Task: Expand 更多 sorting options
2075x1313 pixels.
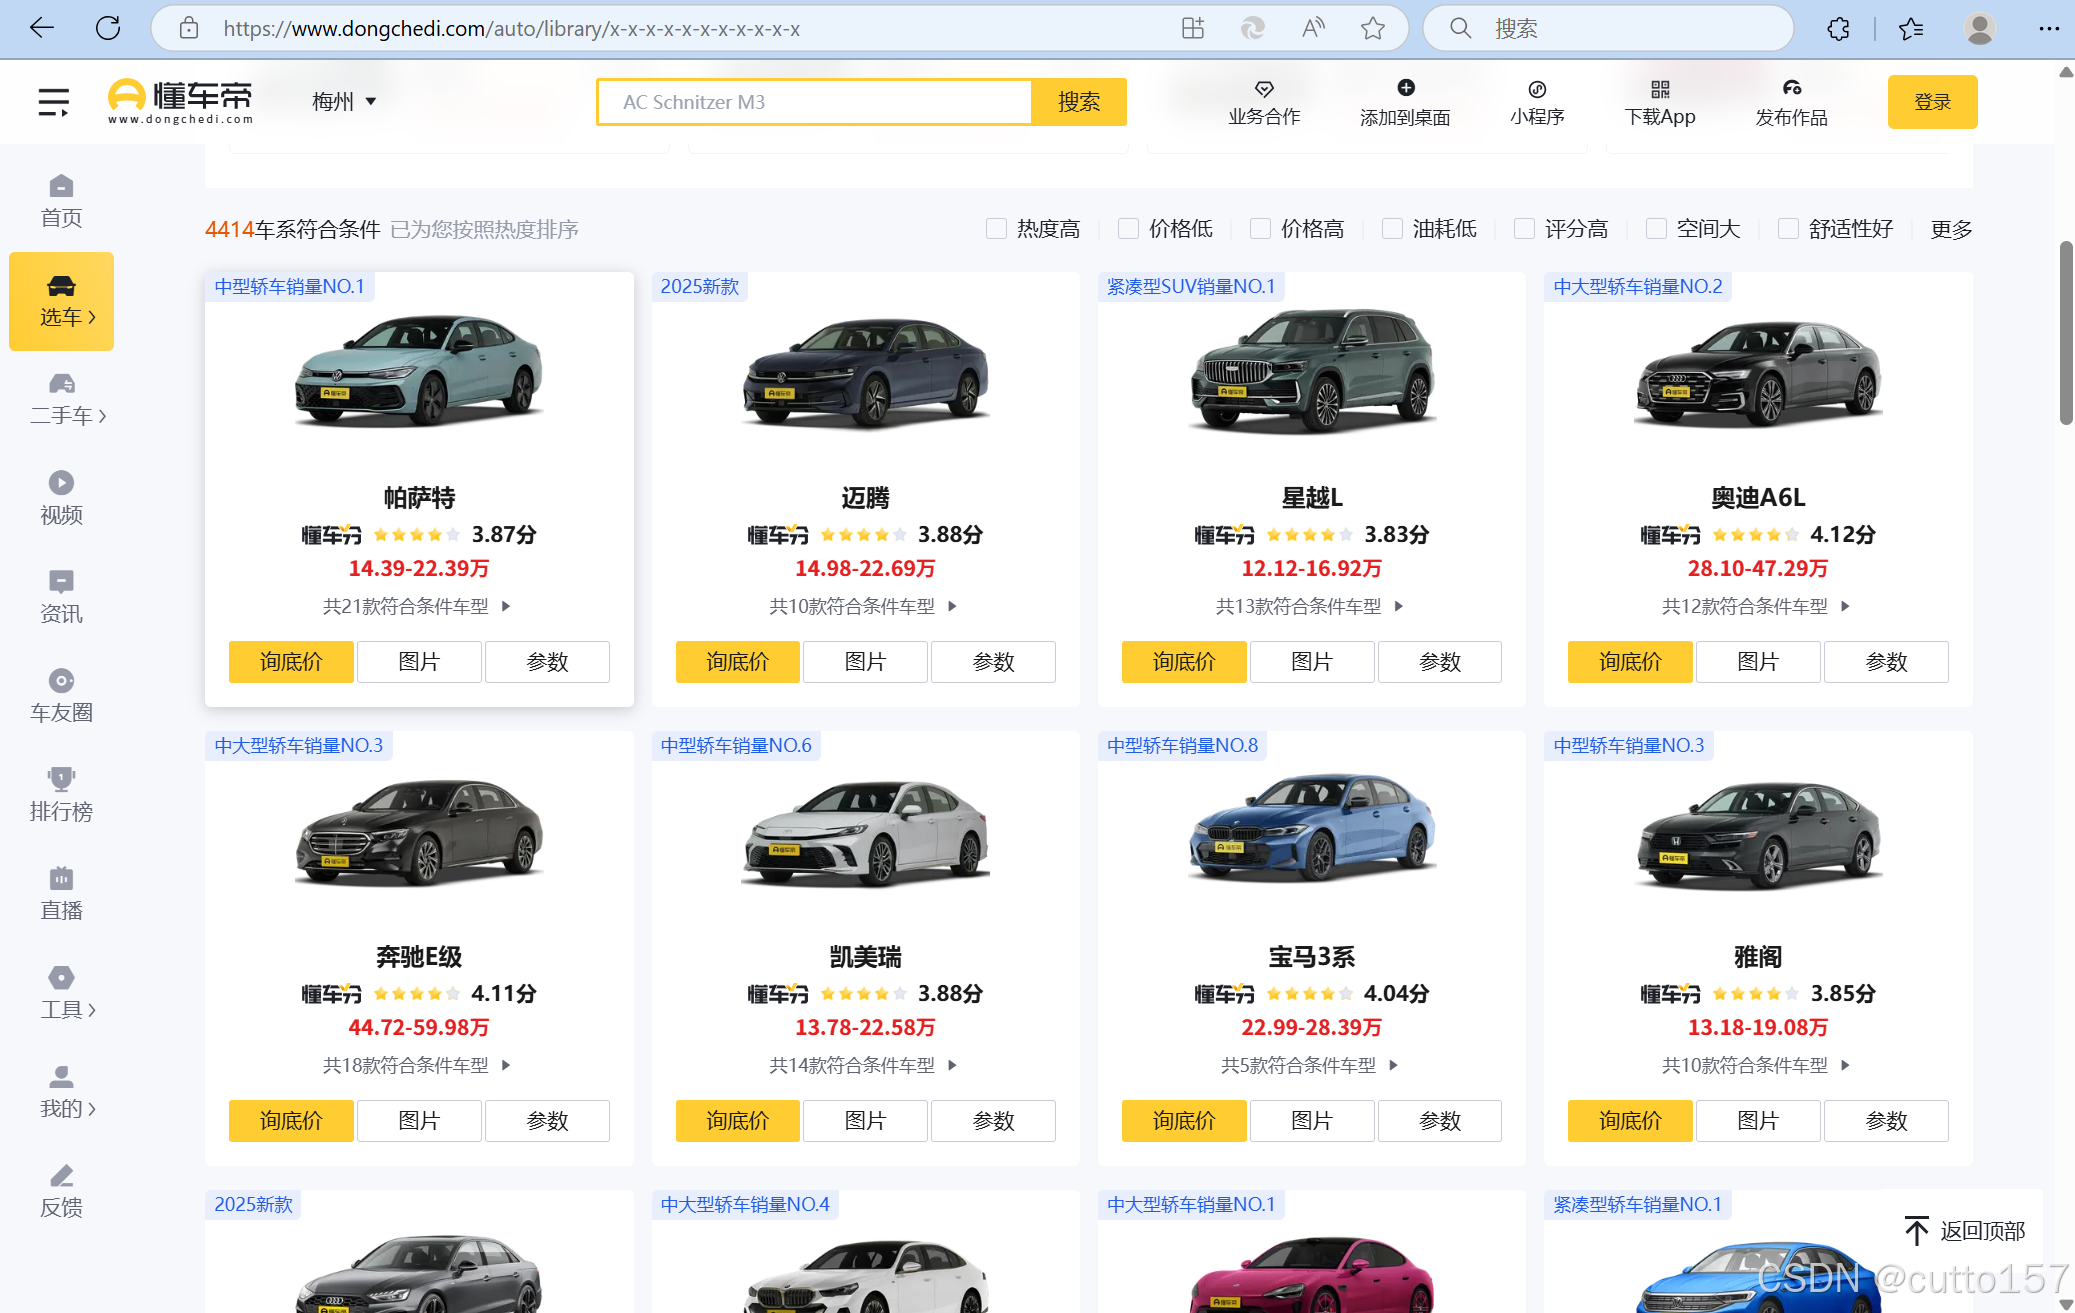Action: coord(1950,229)
